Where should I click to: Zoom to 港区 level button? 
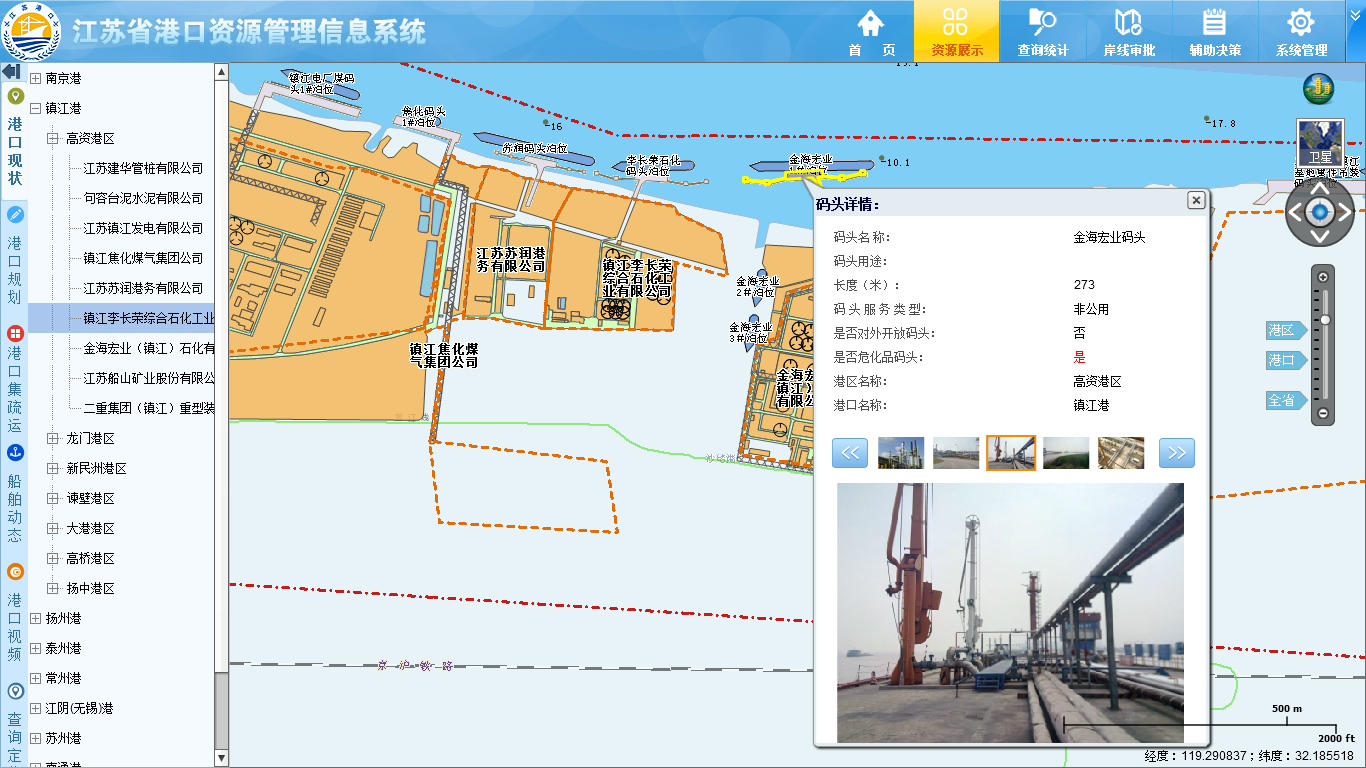[x=1283, y=330]
